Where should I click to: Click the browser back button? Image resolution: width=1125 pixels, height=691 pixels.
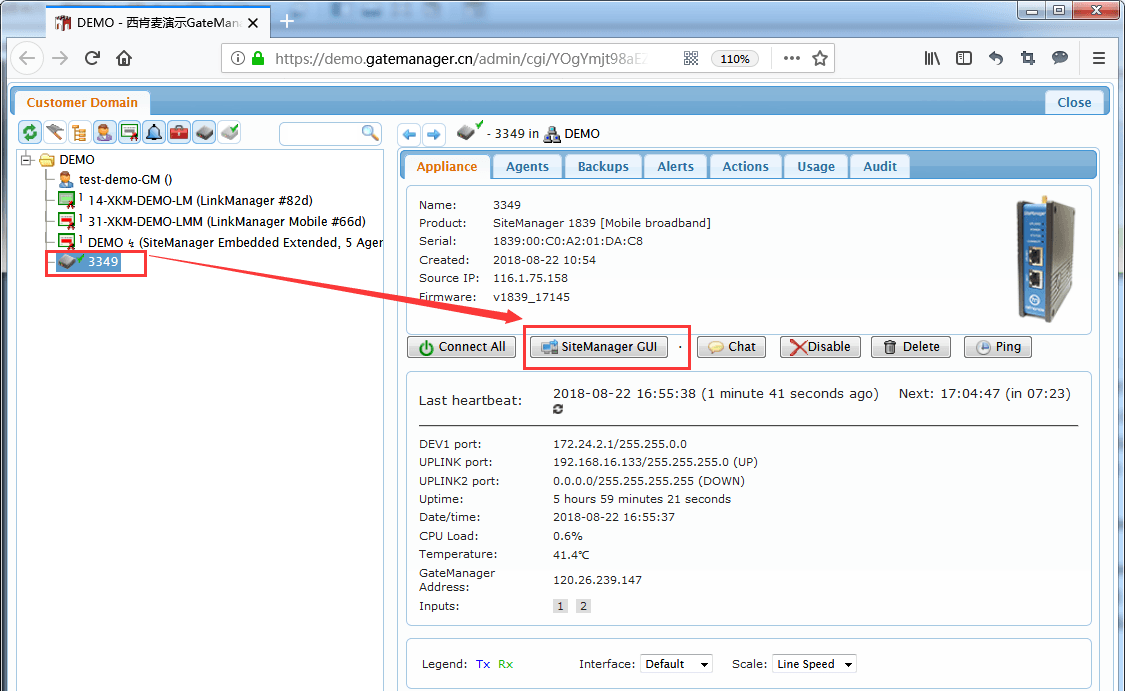point(27,58)
